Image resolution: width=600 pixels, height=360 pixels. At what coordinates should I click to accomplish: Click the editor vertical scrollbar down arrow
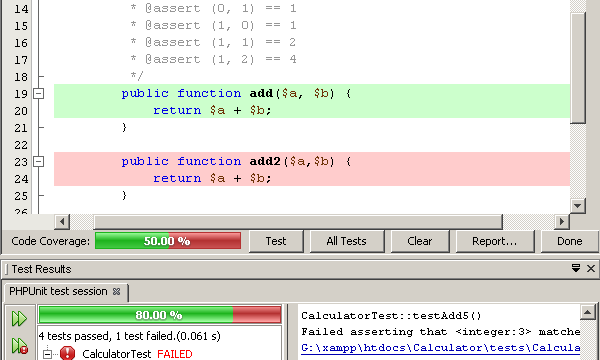pos(577,206)
